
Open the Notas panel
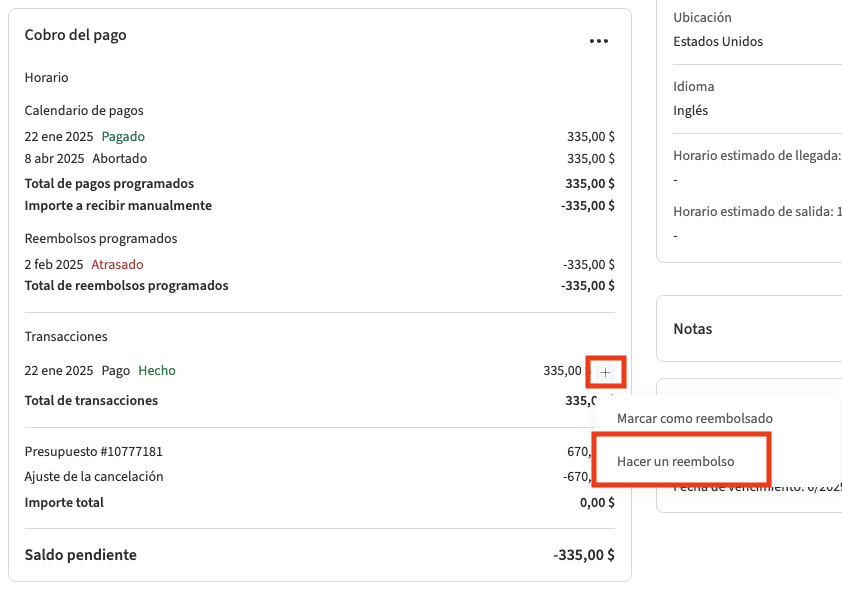click(x=693, y=329)
